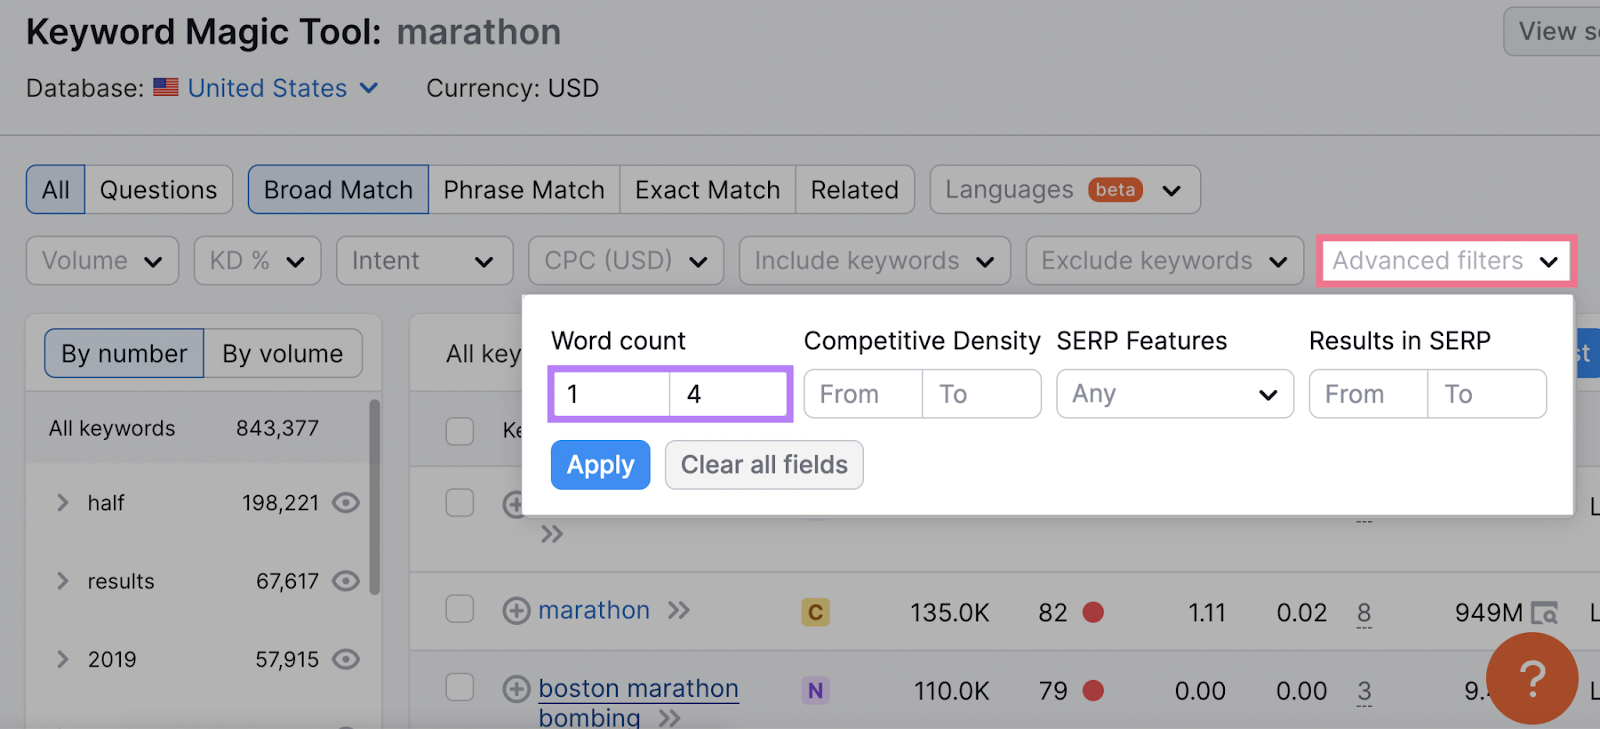Switch to the Phrase Match tab
The width and height of the screenshot is (1600, 729).
(524, 190)
